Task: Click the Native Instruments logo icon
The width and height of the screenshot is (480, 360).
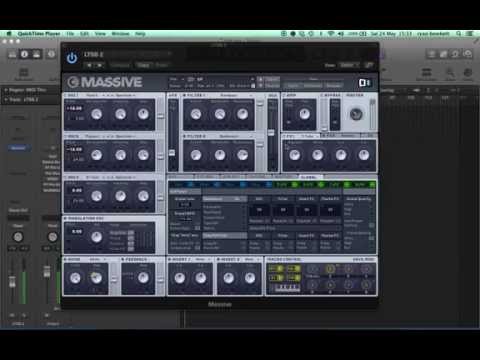Action: pyautogui.click(x=364, y=83)
